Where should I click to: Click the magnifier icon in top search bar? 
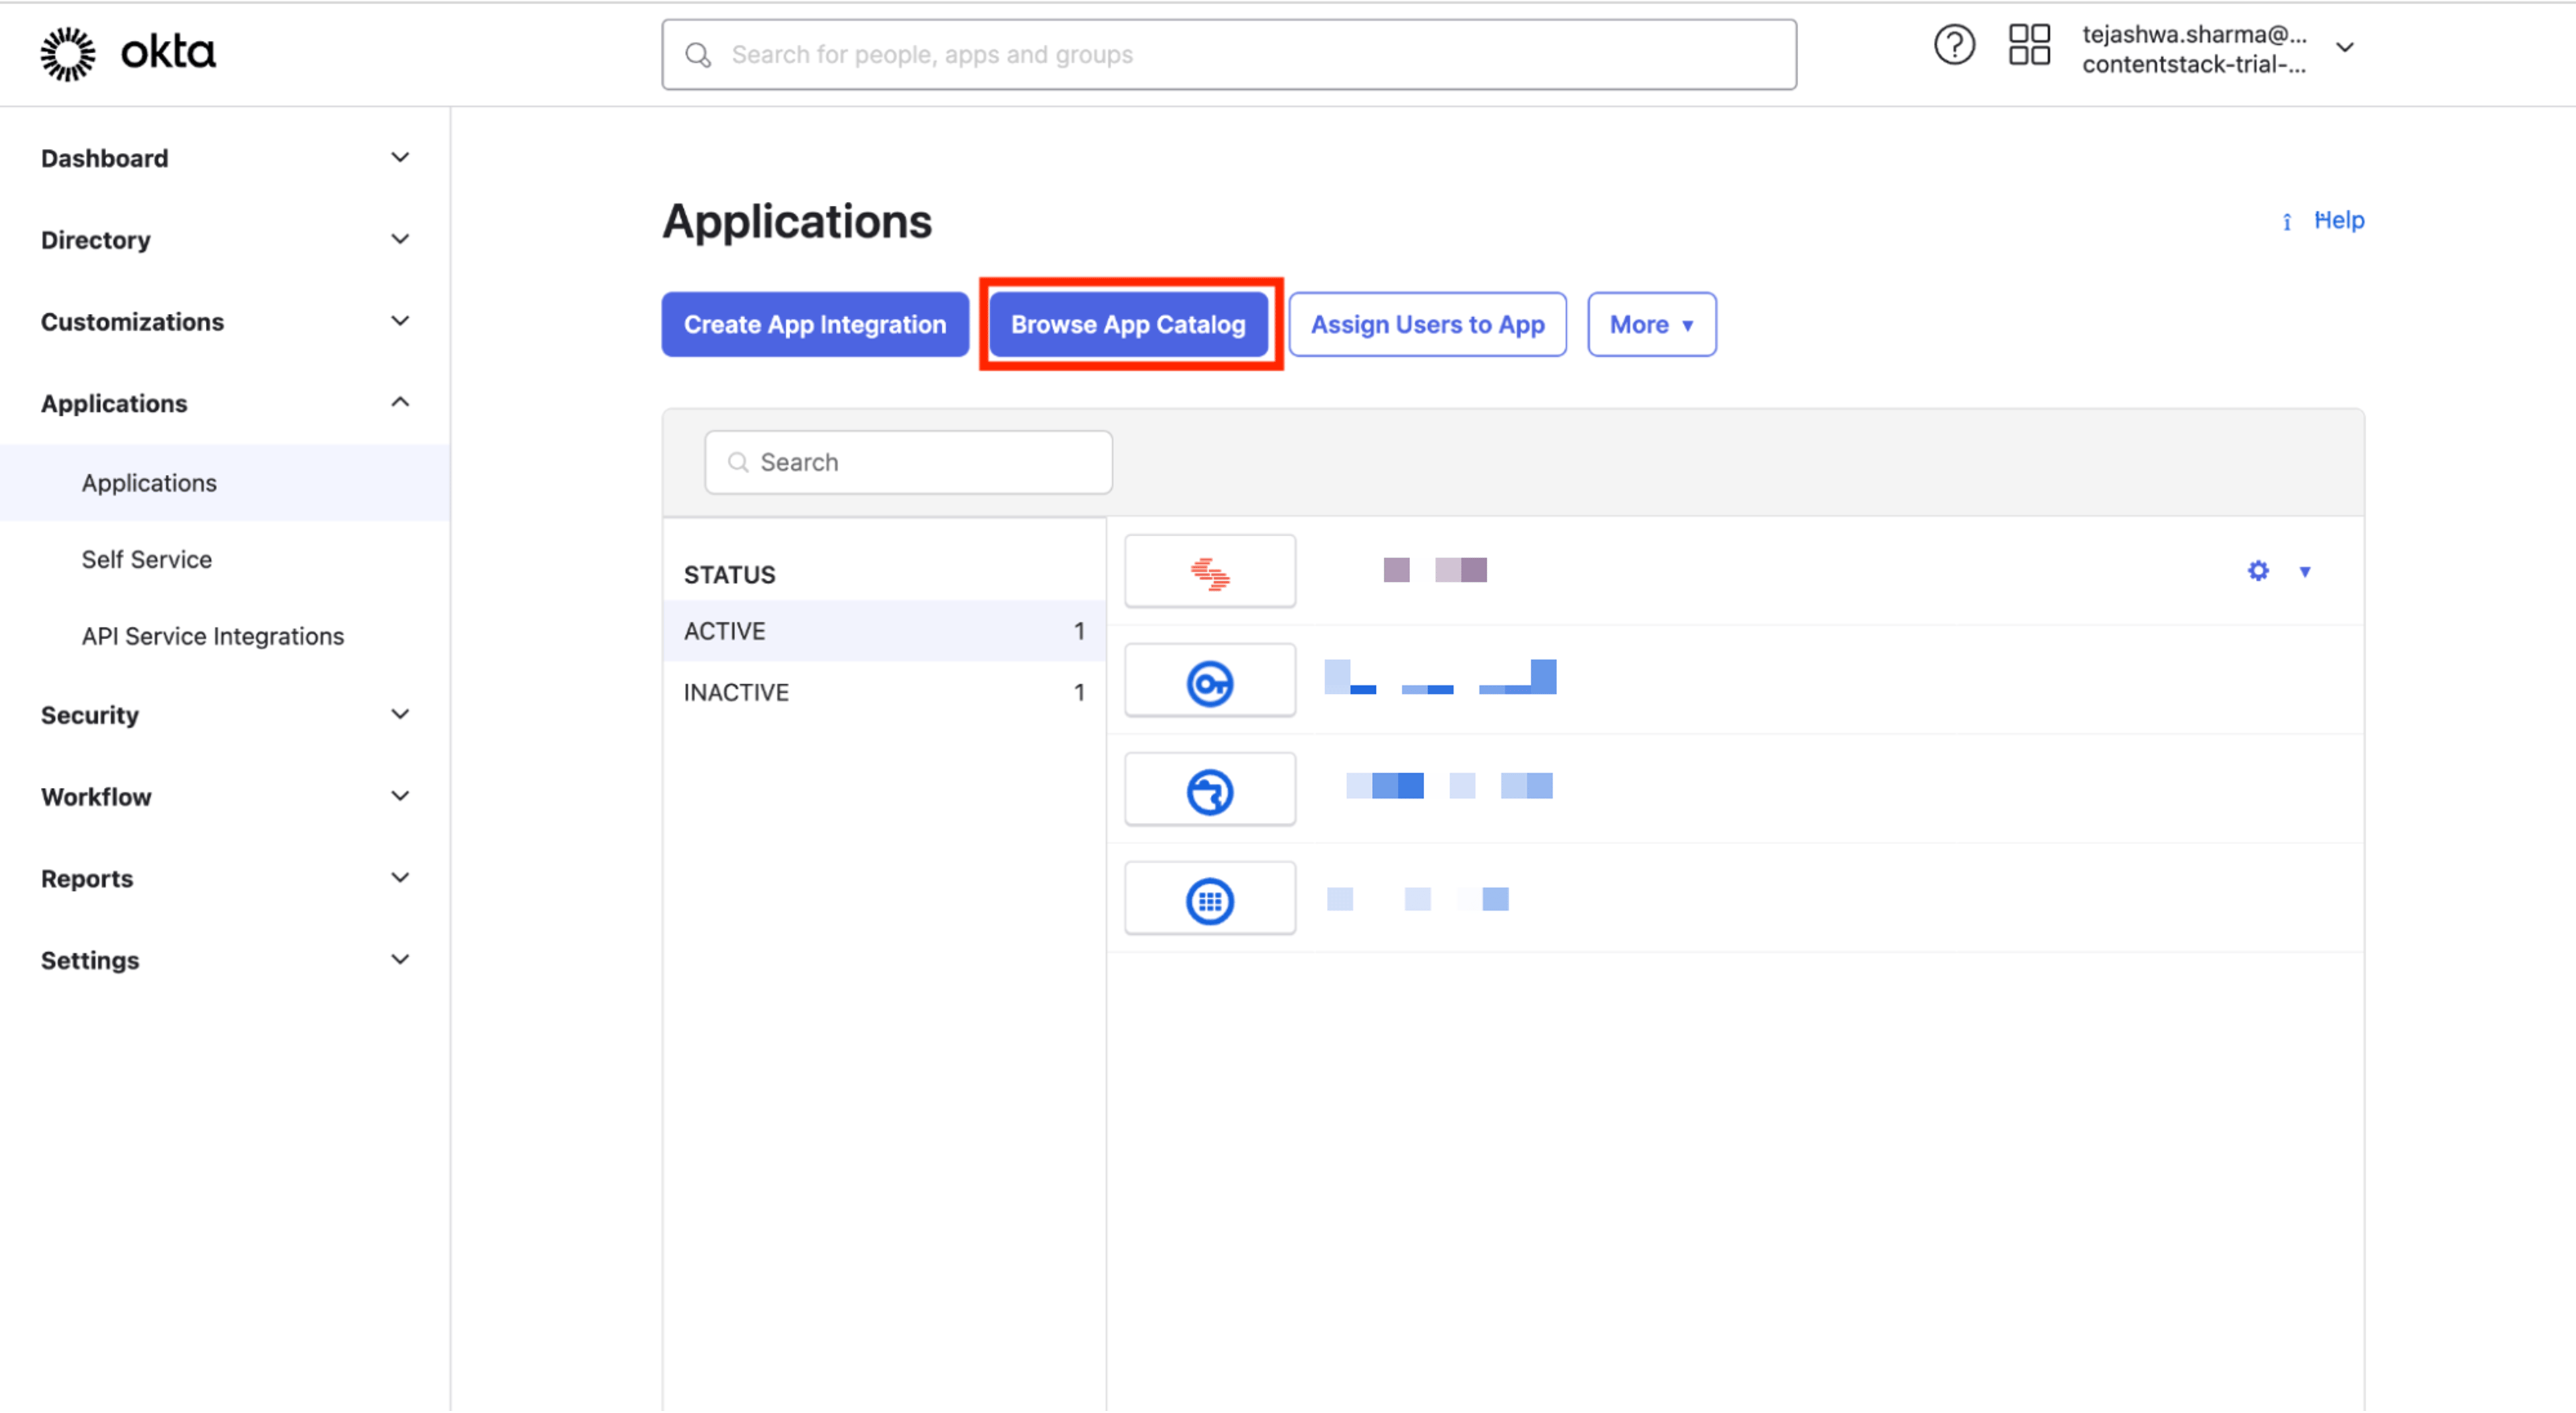(x=698, y=55)
